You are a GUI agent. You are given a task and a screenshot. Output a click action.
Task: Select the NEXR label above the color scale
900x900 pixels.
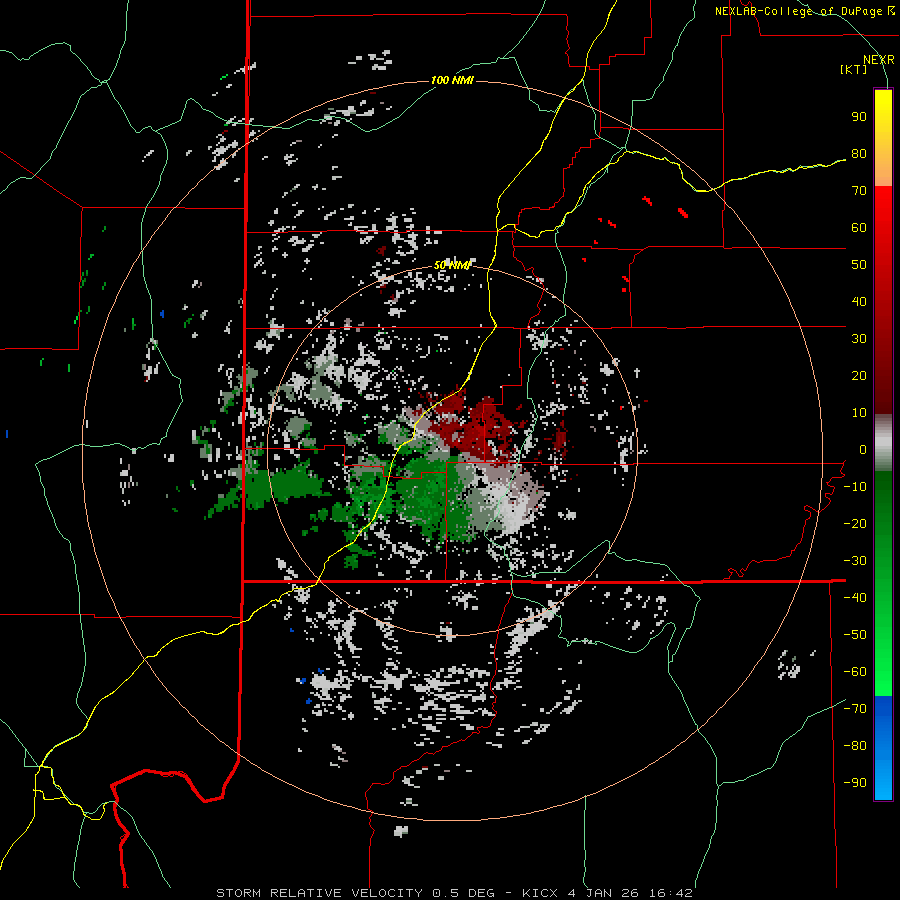(878, 60)
